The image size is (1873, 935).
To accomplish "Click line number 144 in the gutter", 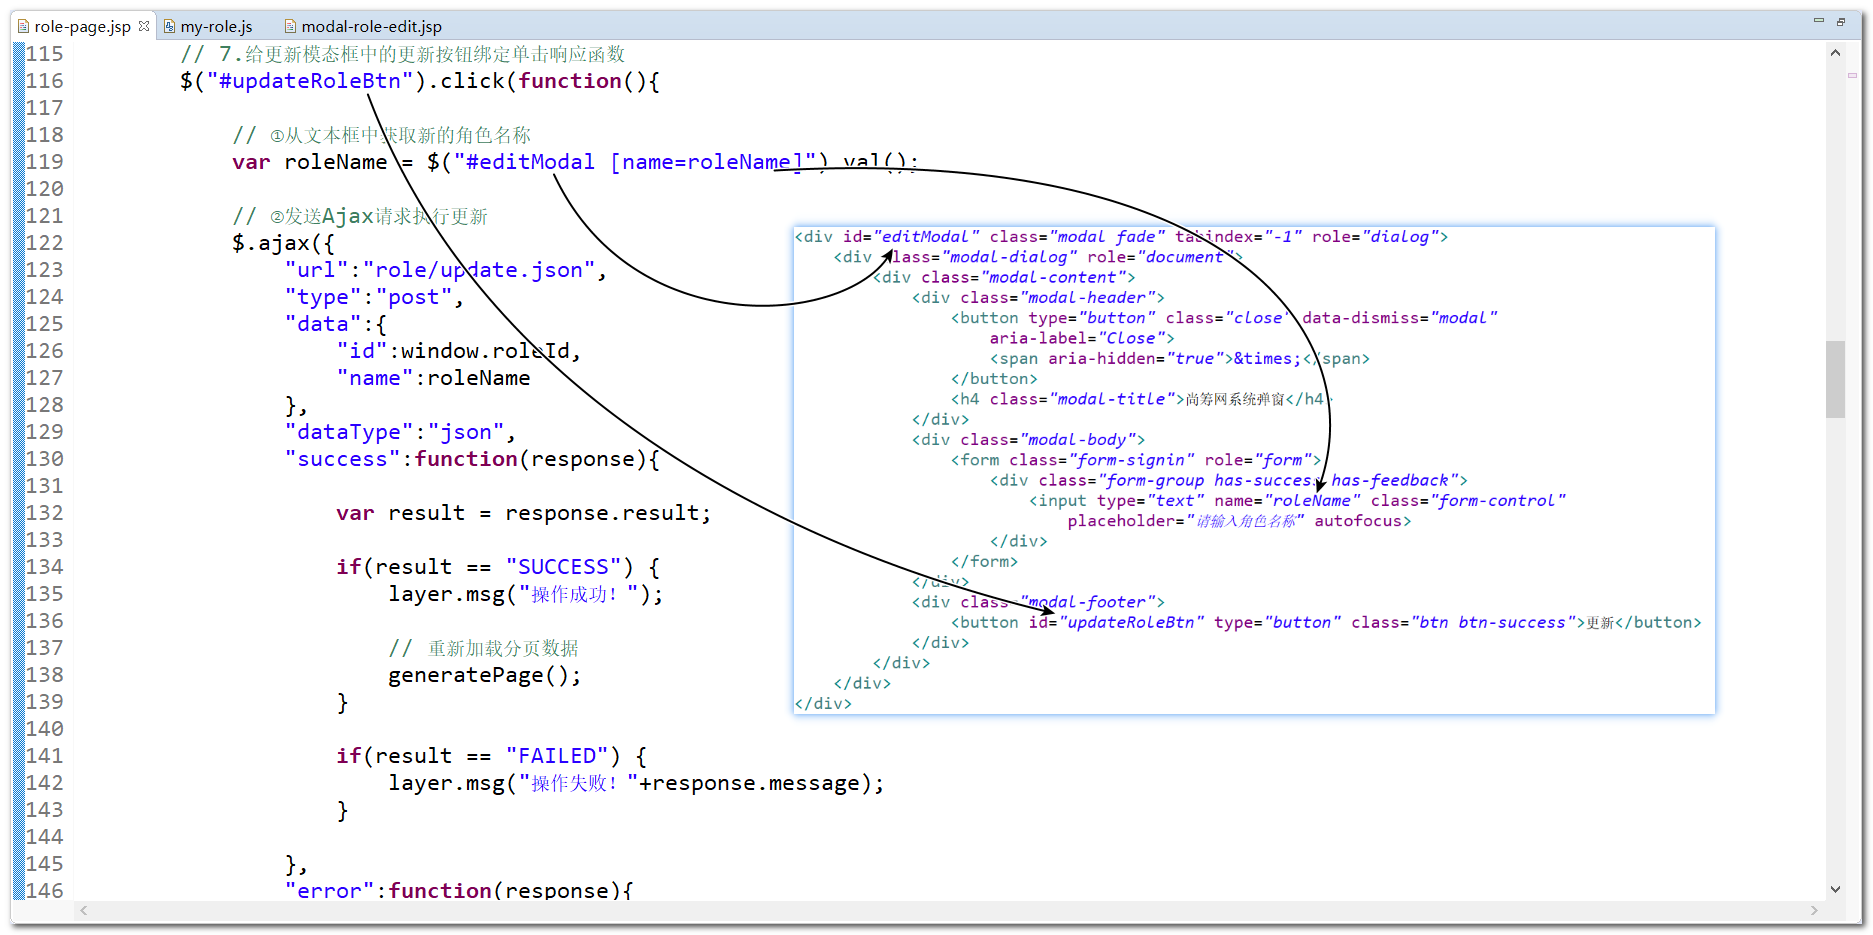I will [x=45, y=837].
